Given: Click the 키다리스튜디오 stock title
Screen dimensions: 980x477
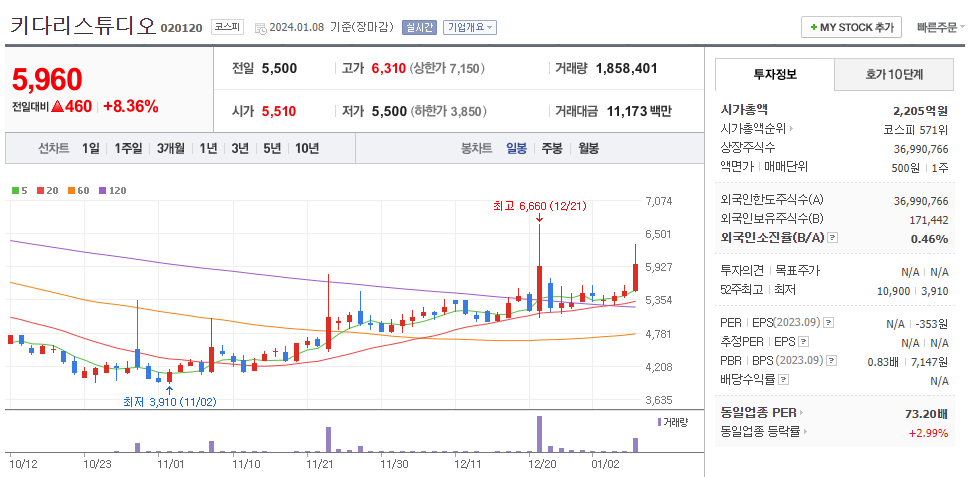Looking at the screenshot, I should (82, 26).
